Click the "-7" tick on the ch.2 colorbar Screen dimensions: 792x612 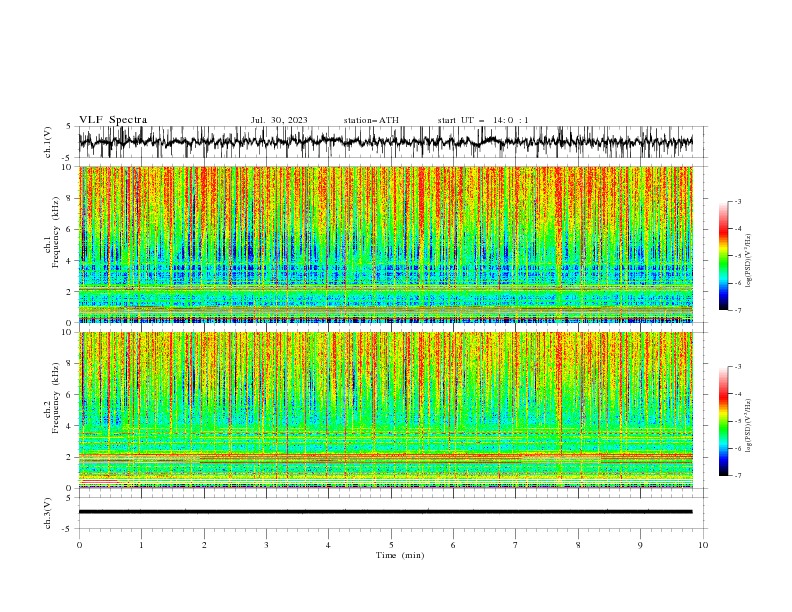click(737, 476)
